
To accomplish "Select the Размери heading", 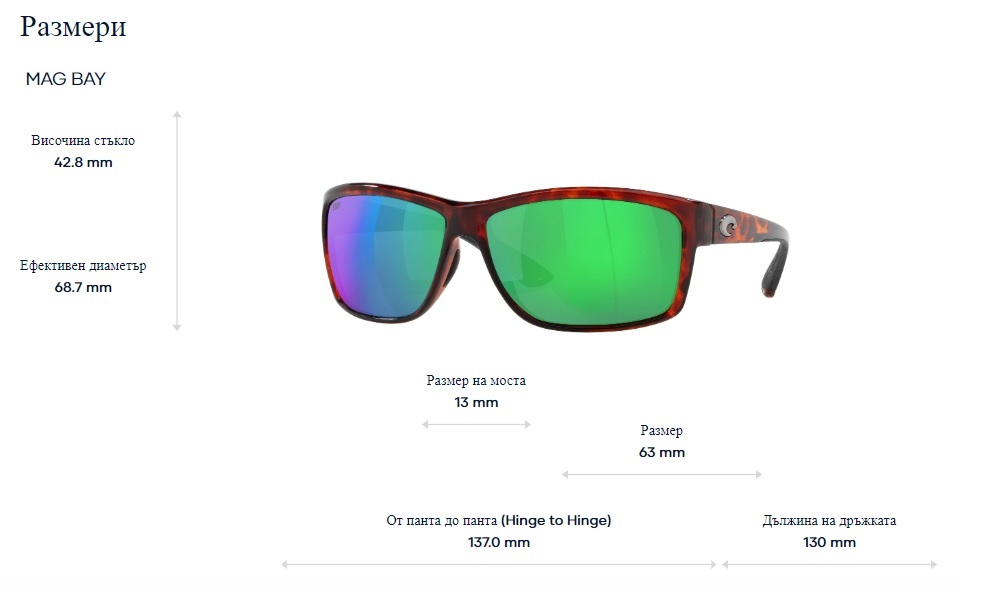I will pos(73,27).
